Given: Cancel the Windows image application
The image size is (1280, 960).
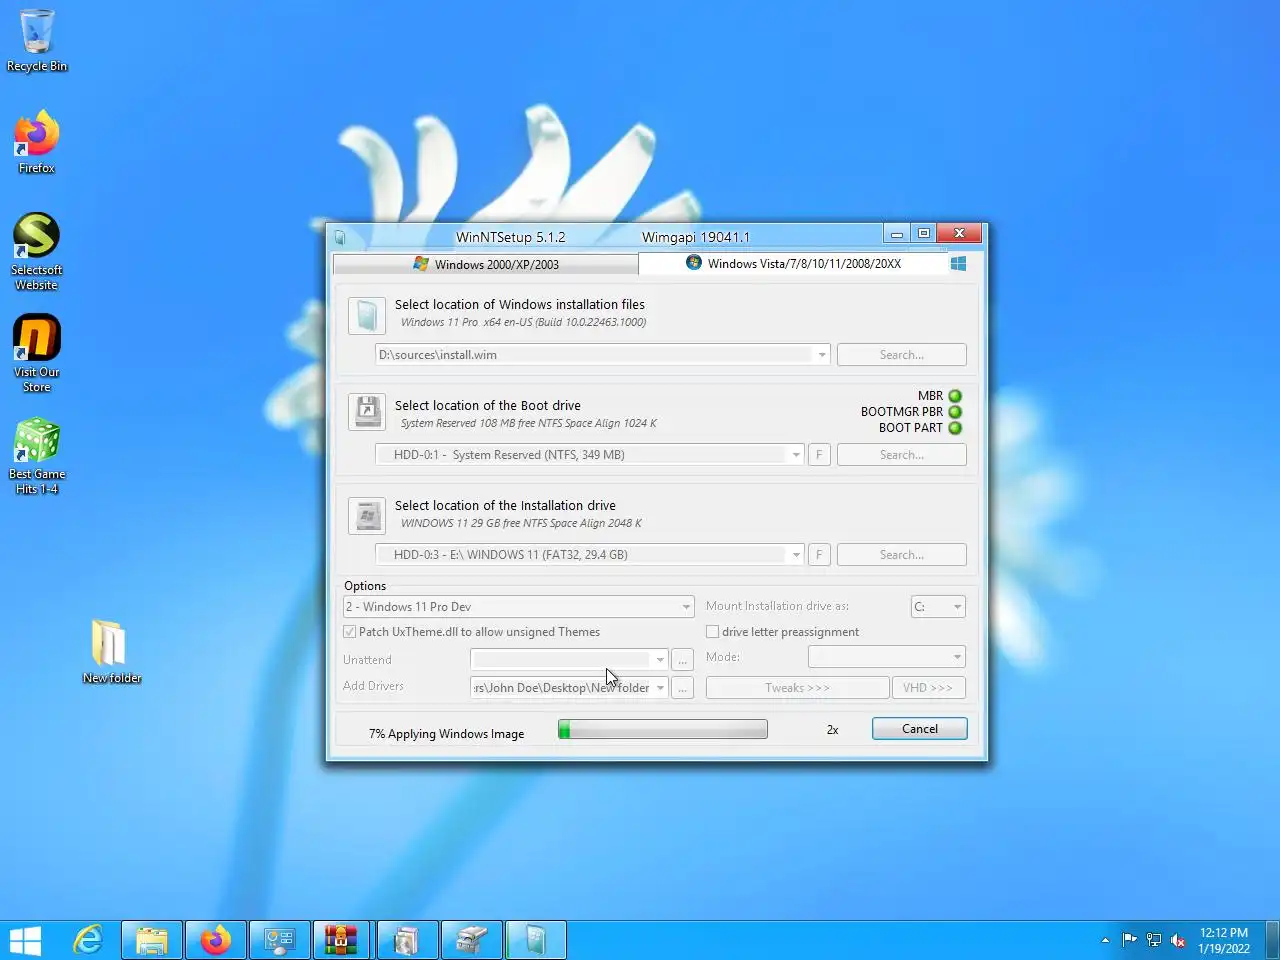Looking at the screenshot, I should point(919,729).
